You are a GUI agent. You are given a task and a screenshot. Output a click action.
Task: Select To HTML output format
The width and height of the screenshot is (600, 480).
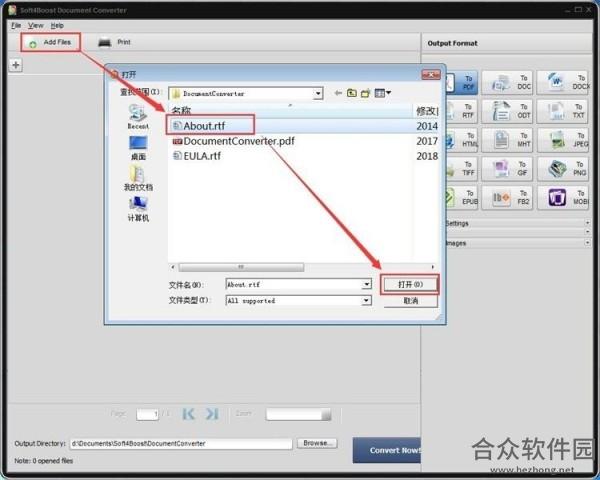(461, 140)
